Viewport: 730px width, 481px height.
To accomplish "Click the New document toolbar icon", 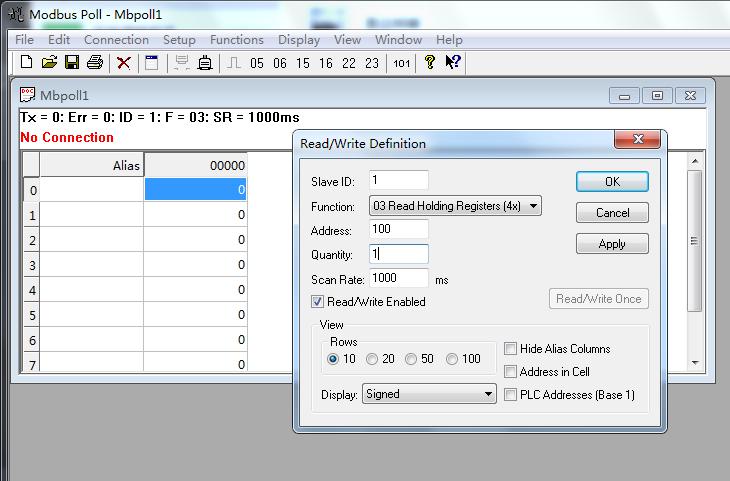I will 27,63.
